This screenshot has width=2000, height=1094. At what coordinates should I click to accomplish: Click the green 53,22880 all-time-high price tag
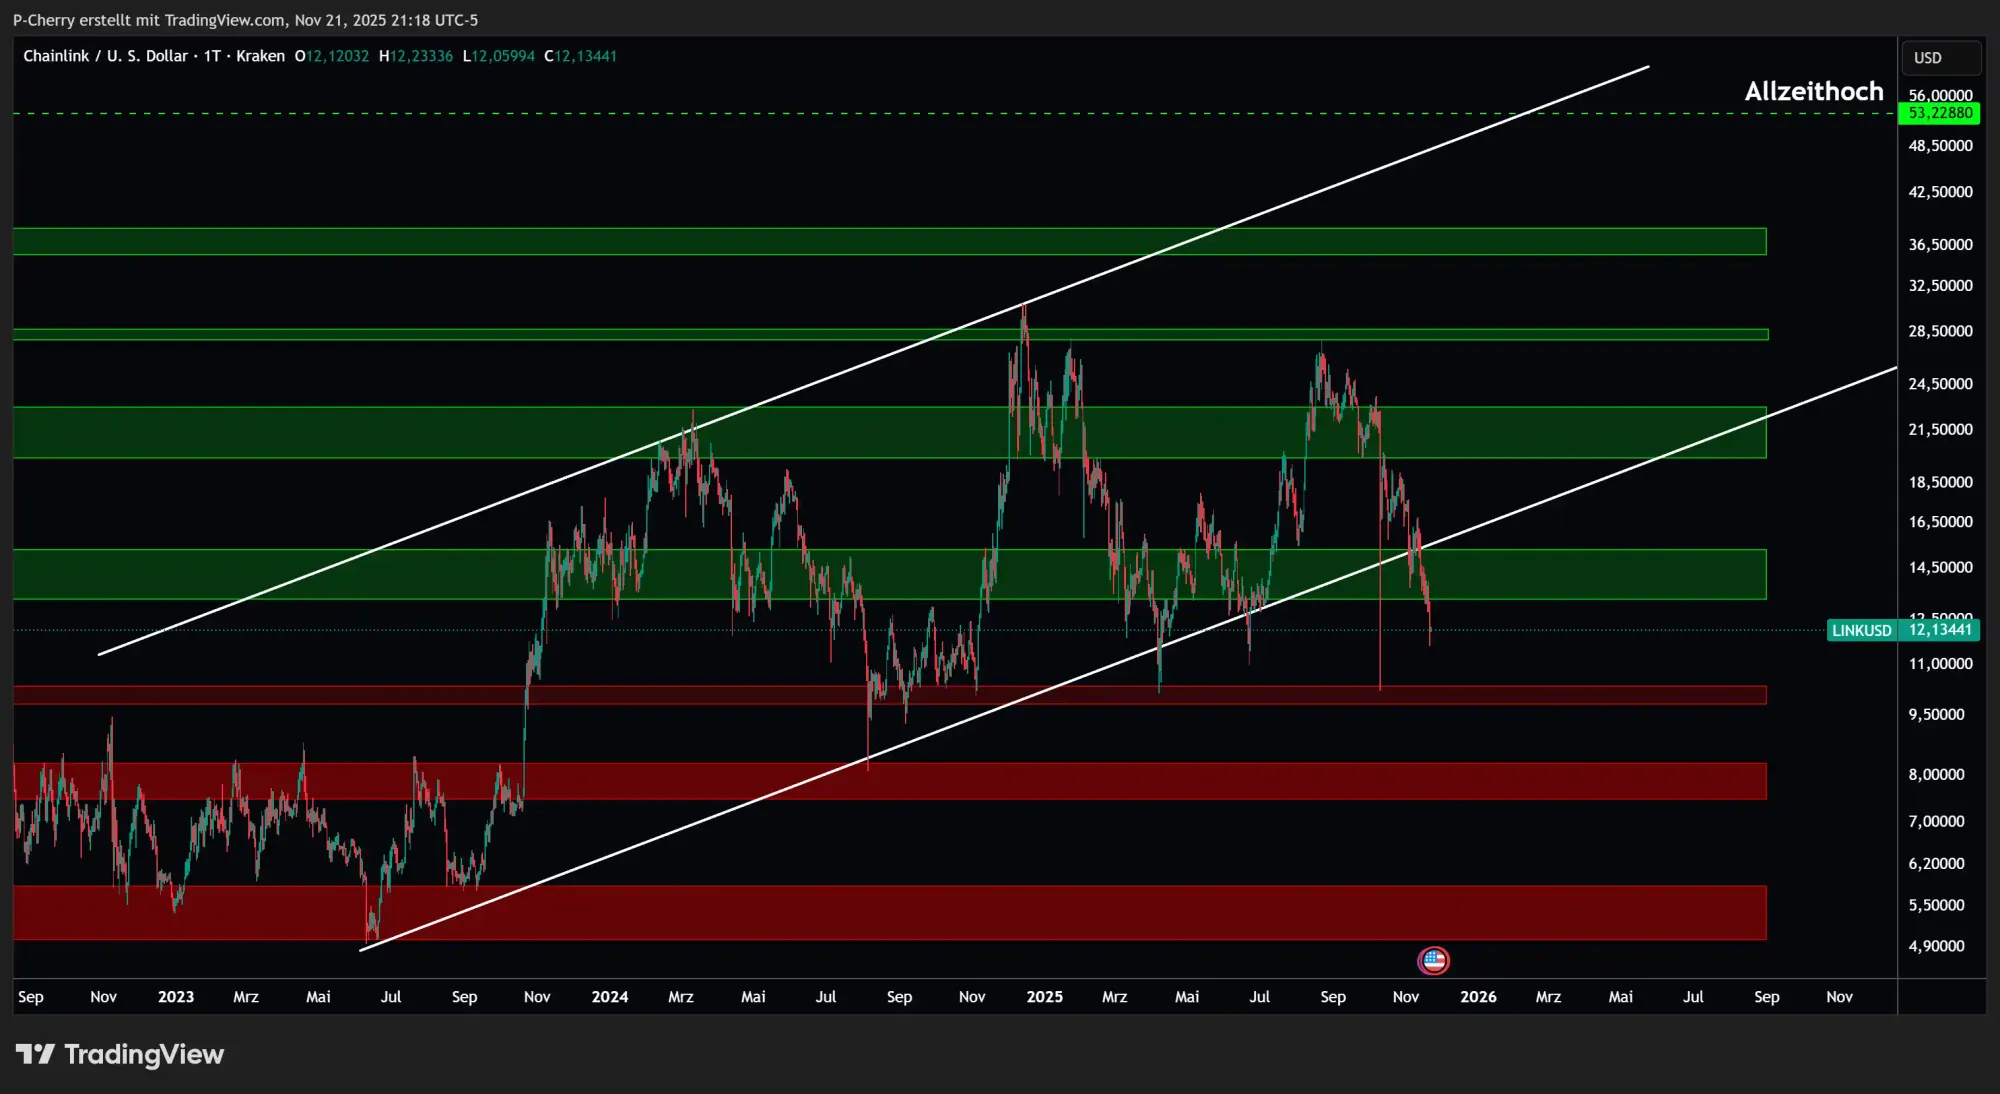click(x=1939, y=113)
